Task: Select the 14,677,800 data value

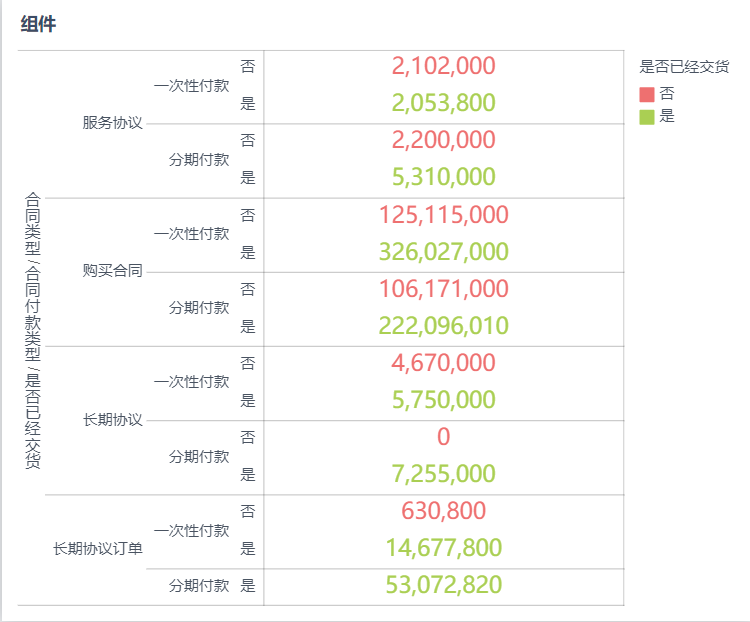Action: click(444, 548)
